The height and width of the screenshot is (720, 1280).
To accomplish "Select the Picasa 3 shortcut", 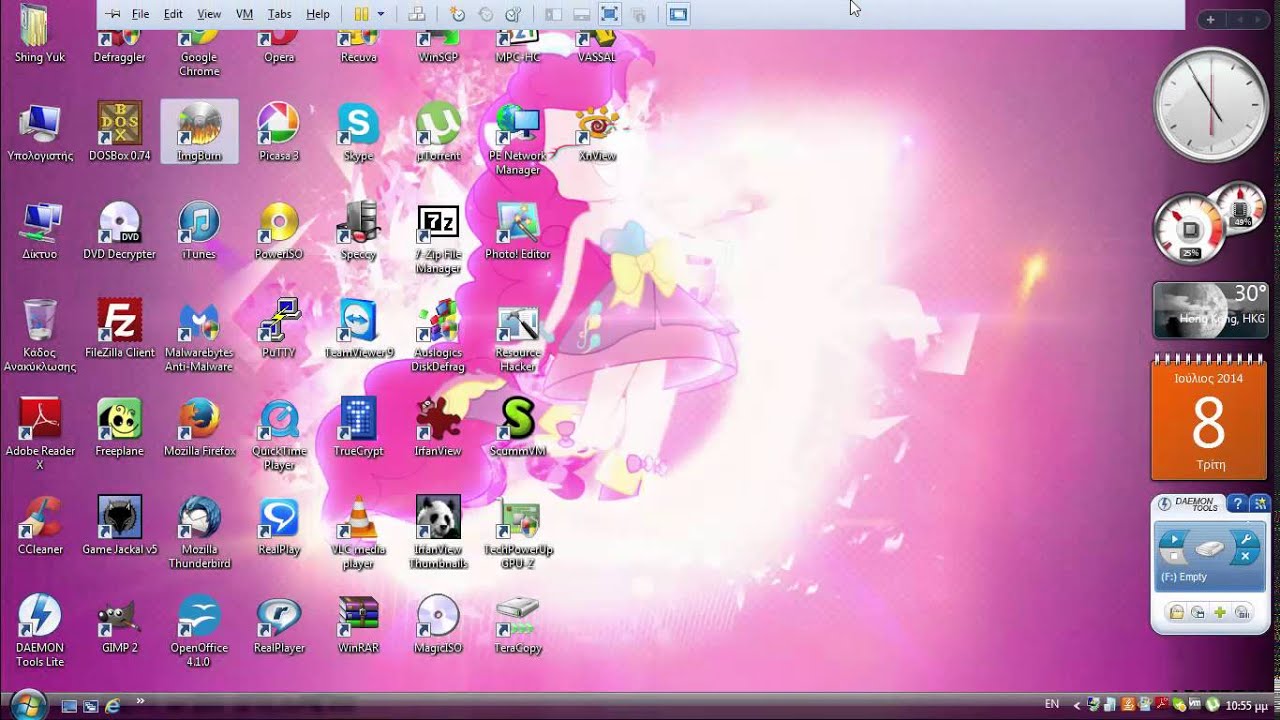I will pos(278,131).
